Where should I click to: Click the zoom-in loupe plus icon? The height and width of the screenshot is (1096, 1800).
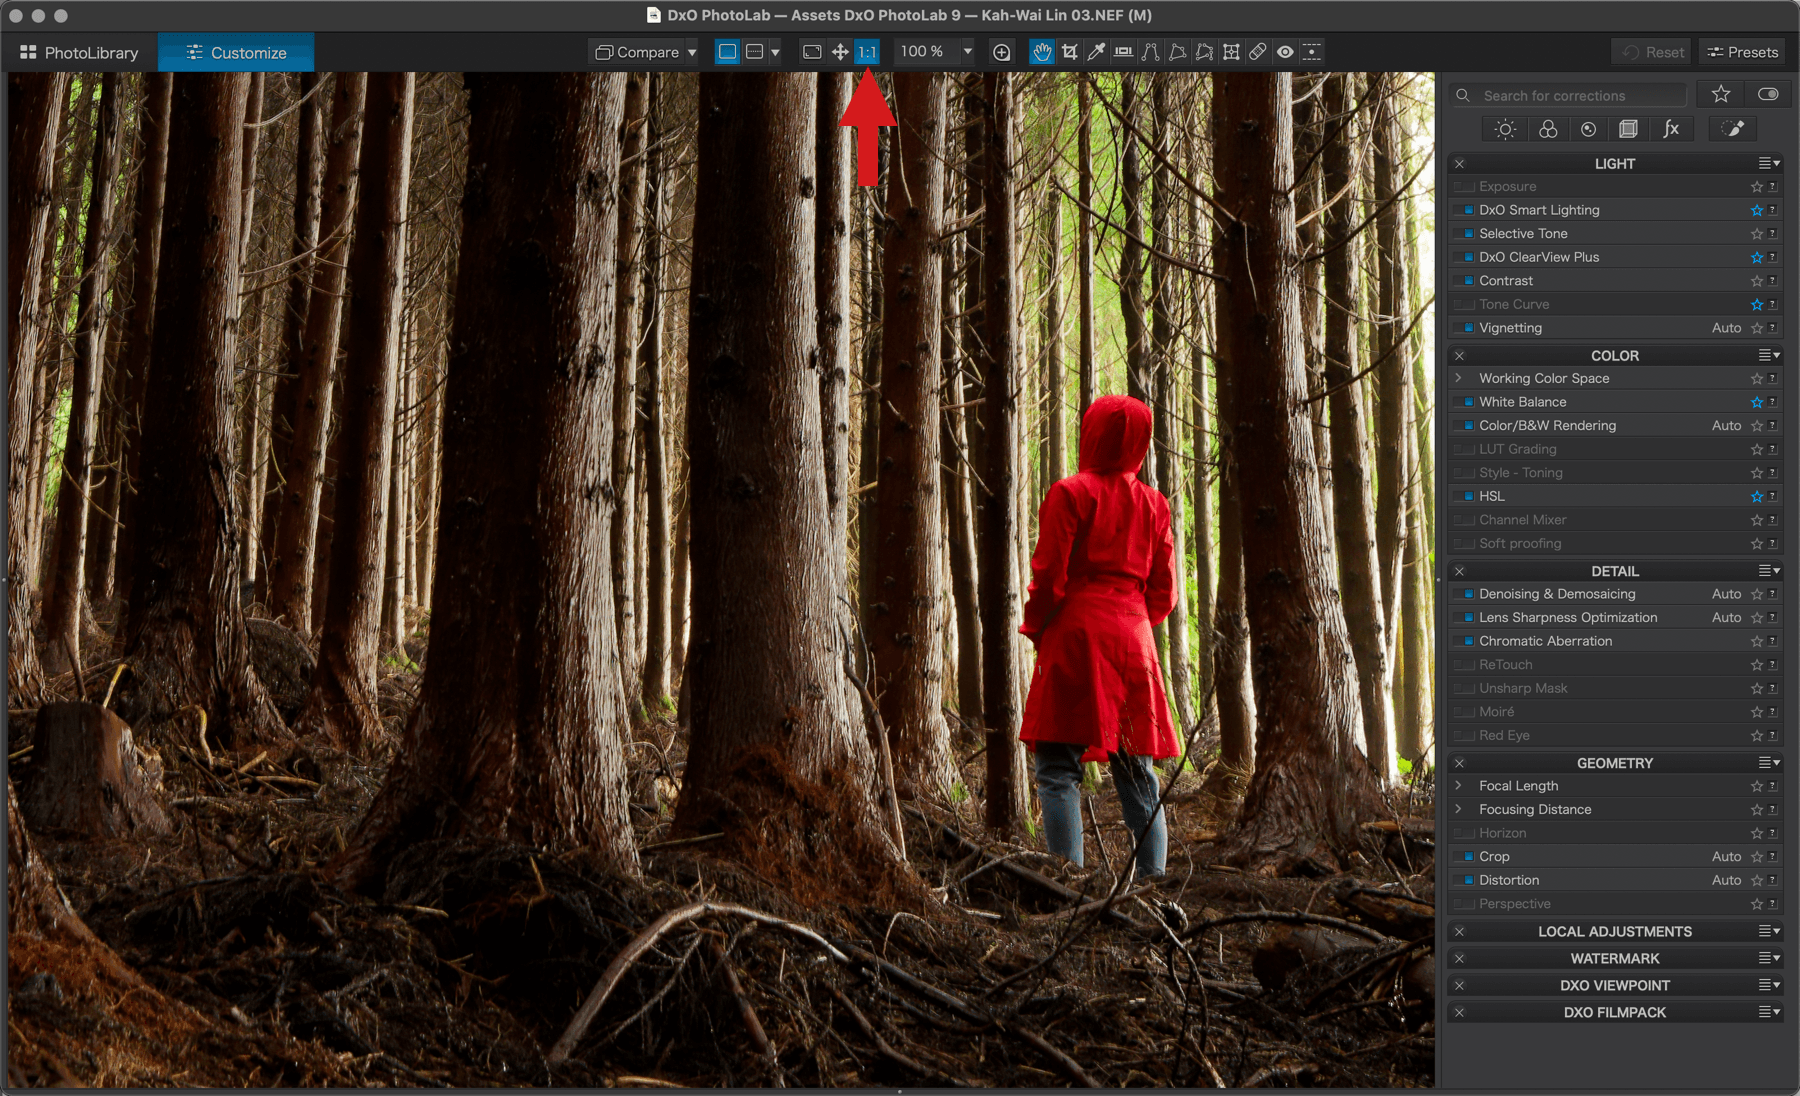click(x=1001, y=52)
